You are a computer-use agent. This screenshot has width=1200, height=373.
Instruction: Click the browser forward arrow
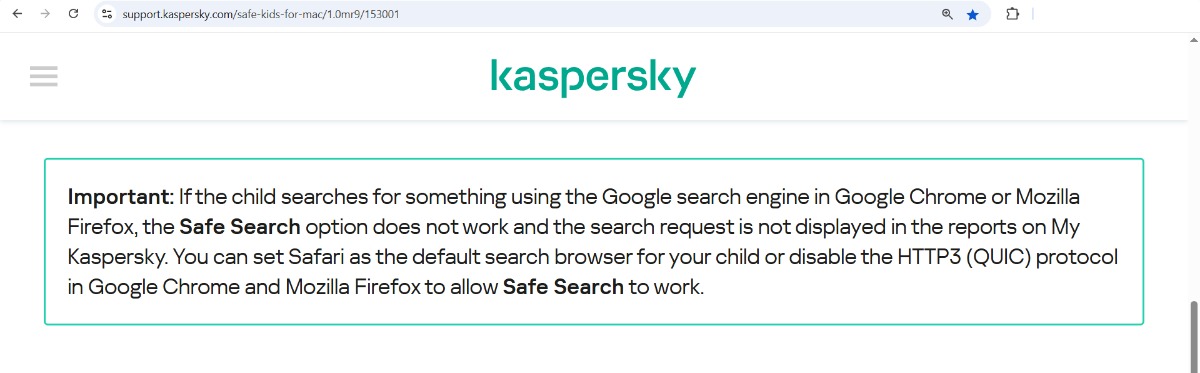tap(45, 15)
